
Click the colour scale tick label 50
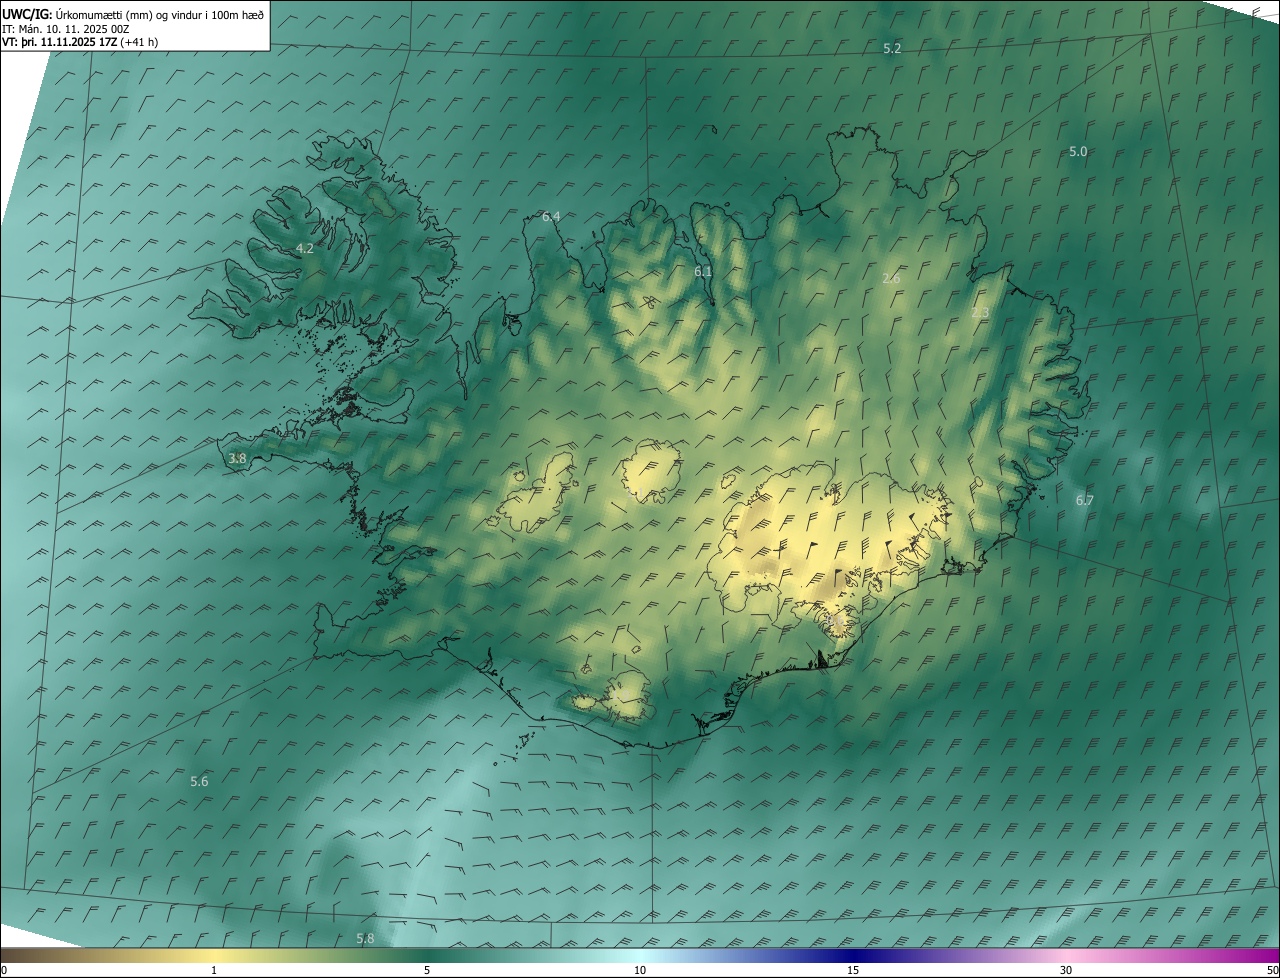click(x=1271, y=970)
